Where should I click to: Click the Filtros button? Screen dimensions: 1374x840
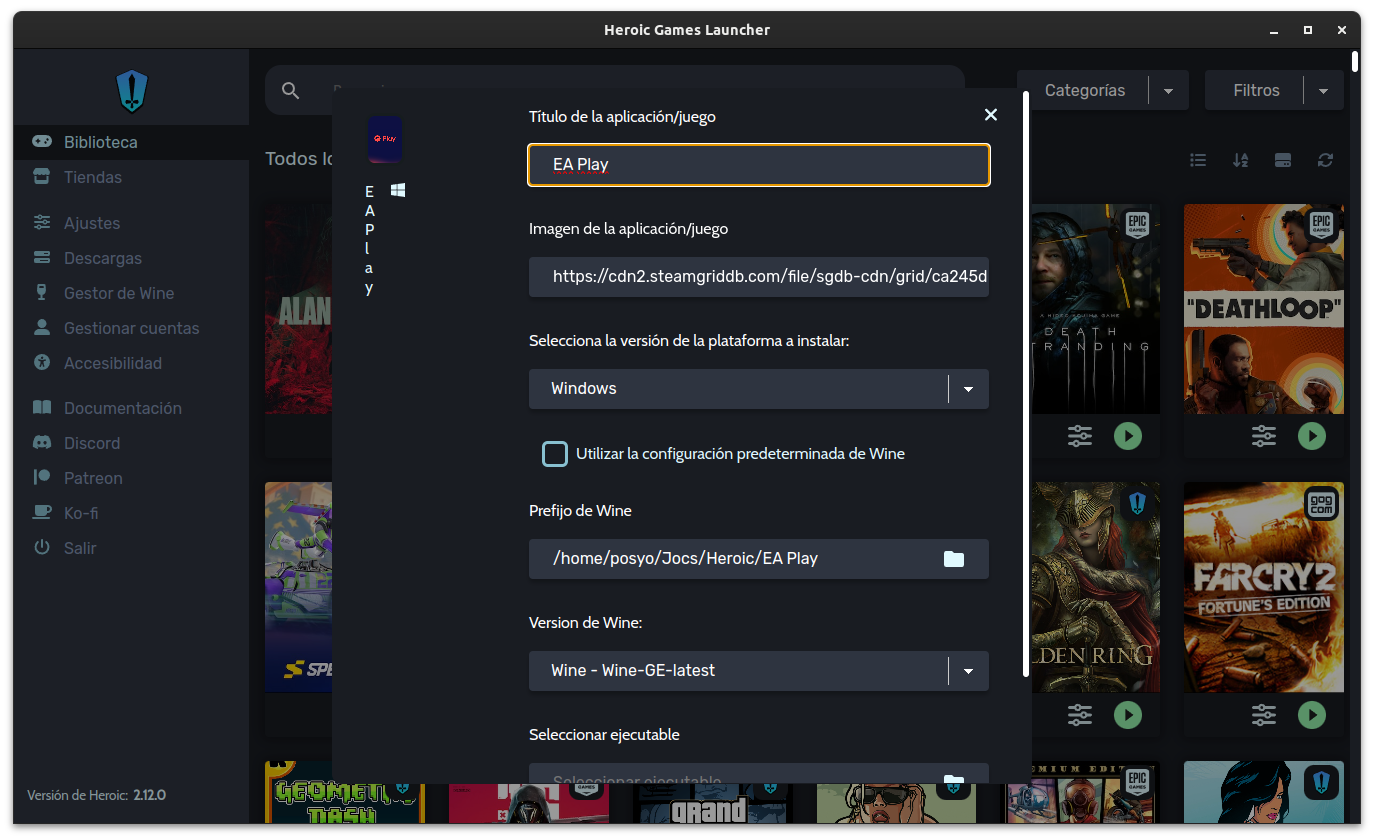(x=1256, y=91)
